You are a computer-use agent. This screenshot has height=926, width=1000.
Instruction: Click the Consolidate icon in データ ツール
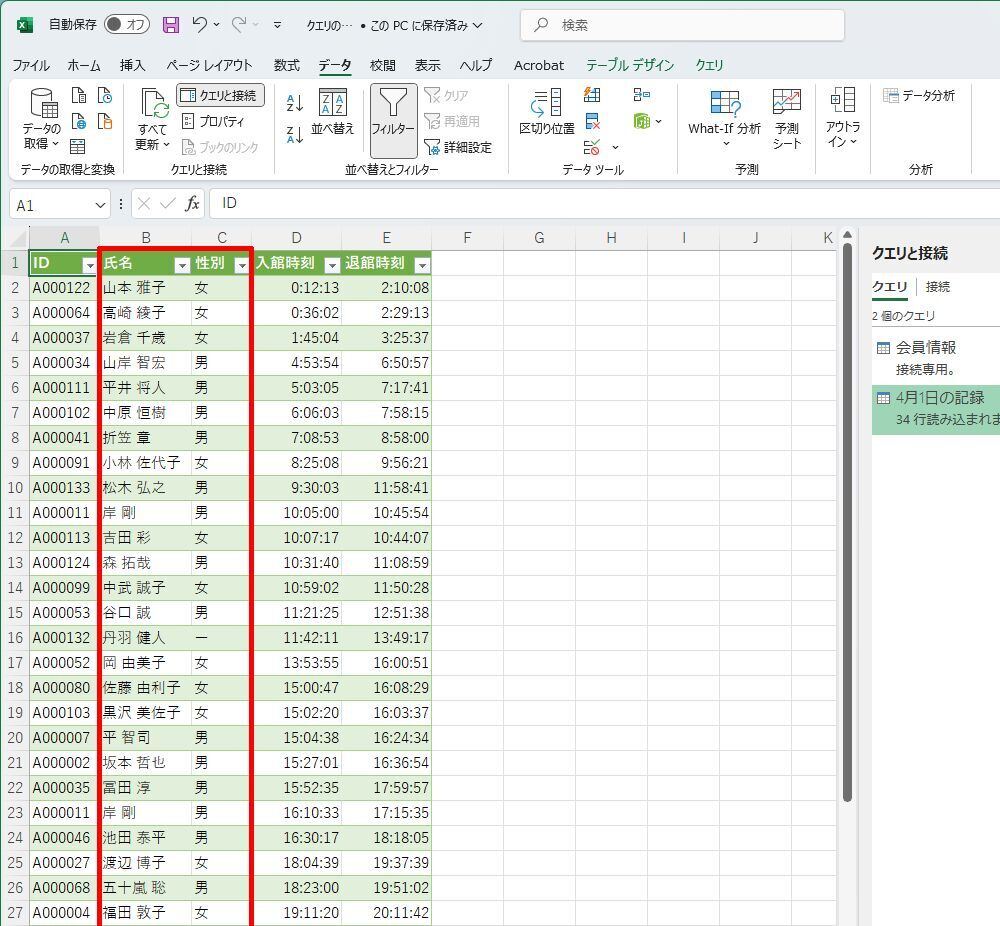(642, 95)
